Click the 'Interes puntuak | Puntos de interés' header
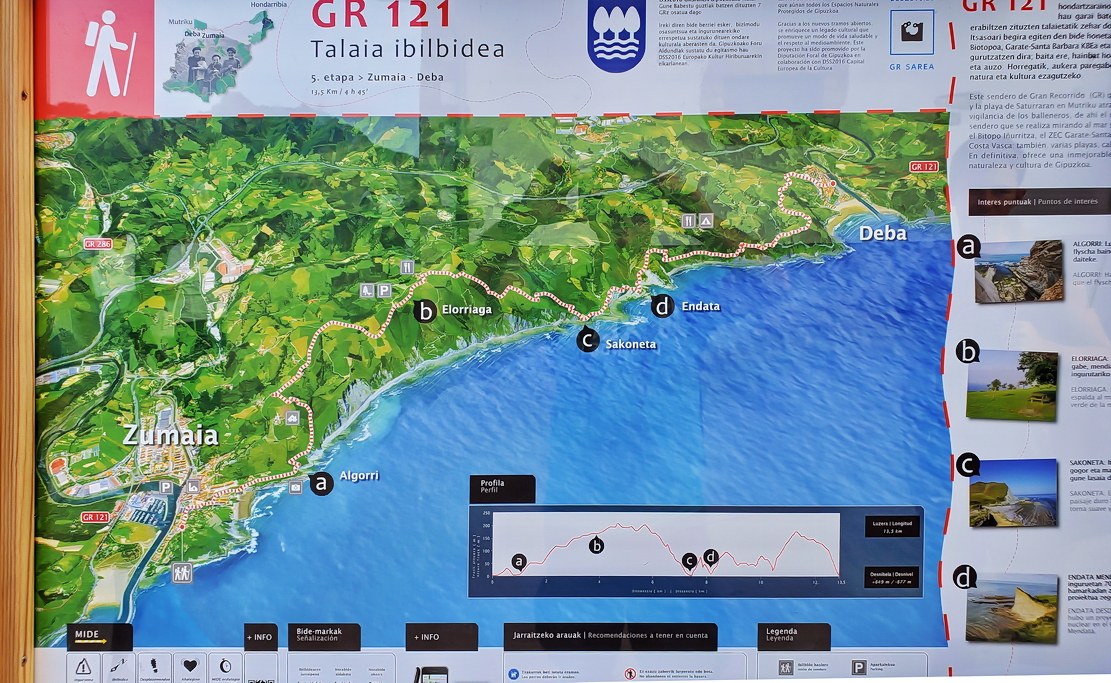This screenshot has height=683, width=1111. 1039,202
